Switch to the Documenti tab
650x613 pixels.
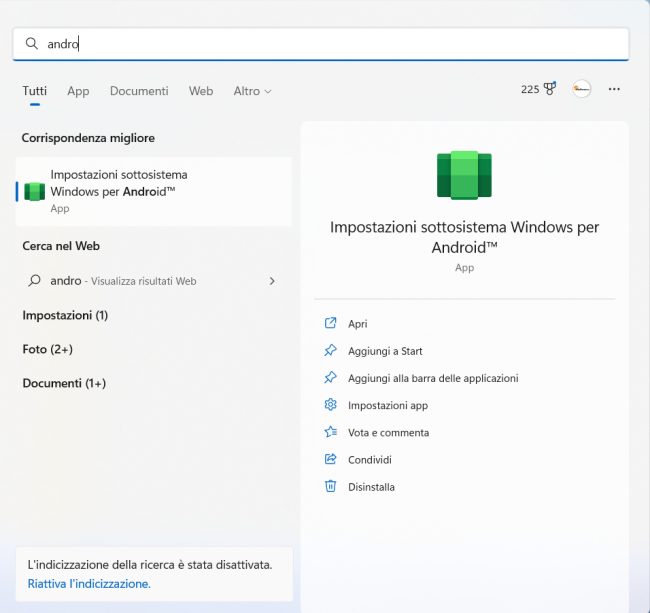tap(139, 91)
